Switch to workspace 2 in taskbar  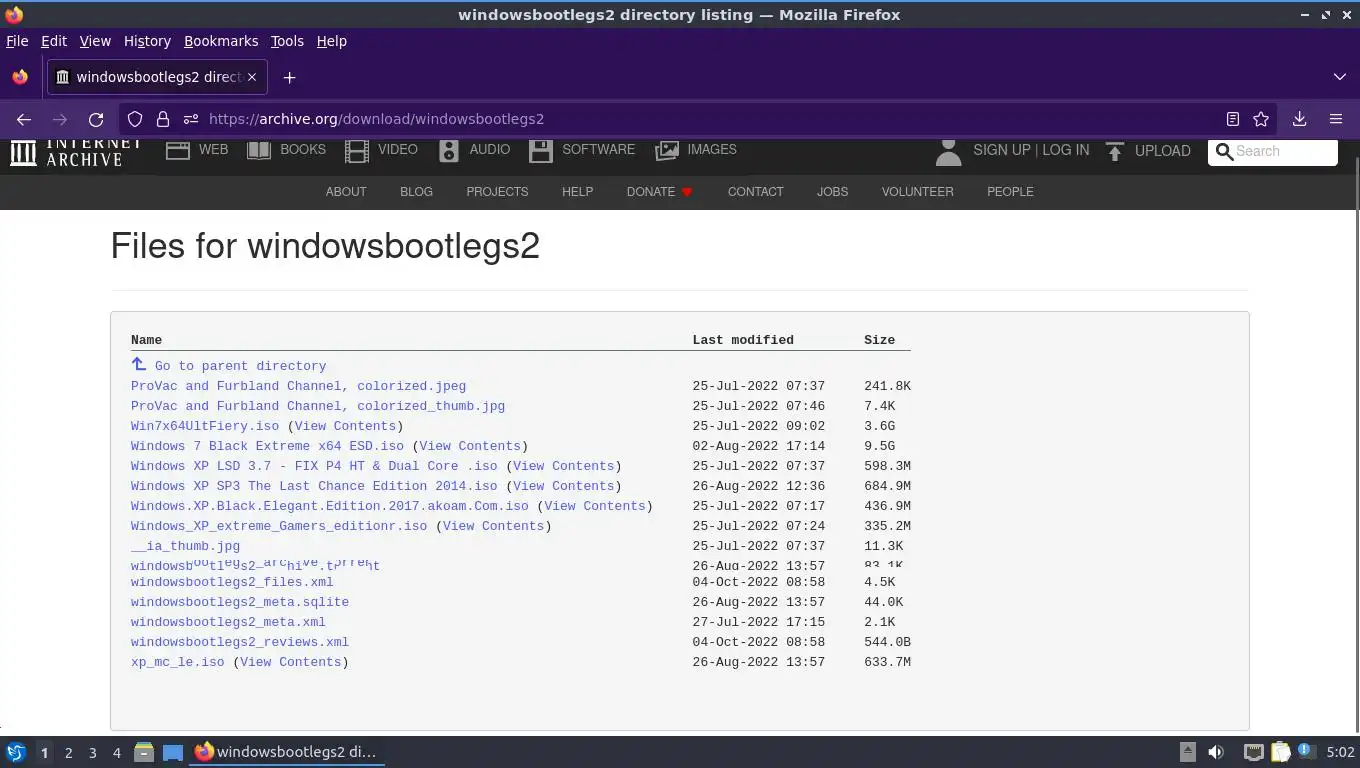click(x=68, y=753)
